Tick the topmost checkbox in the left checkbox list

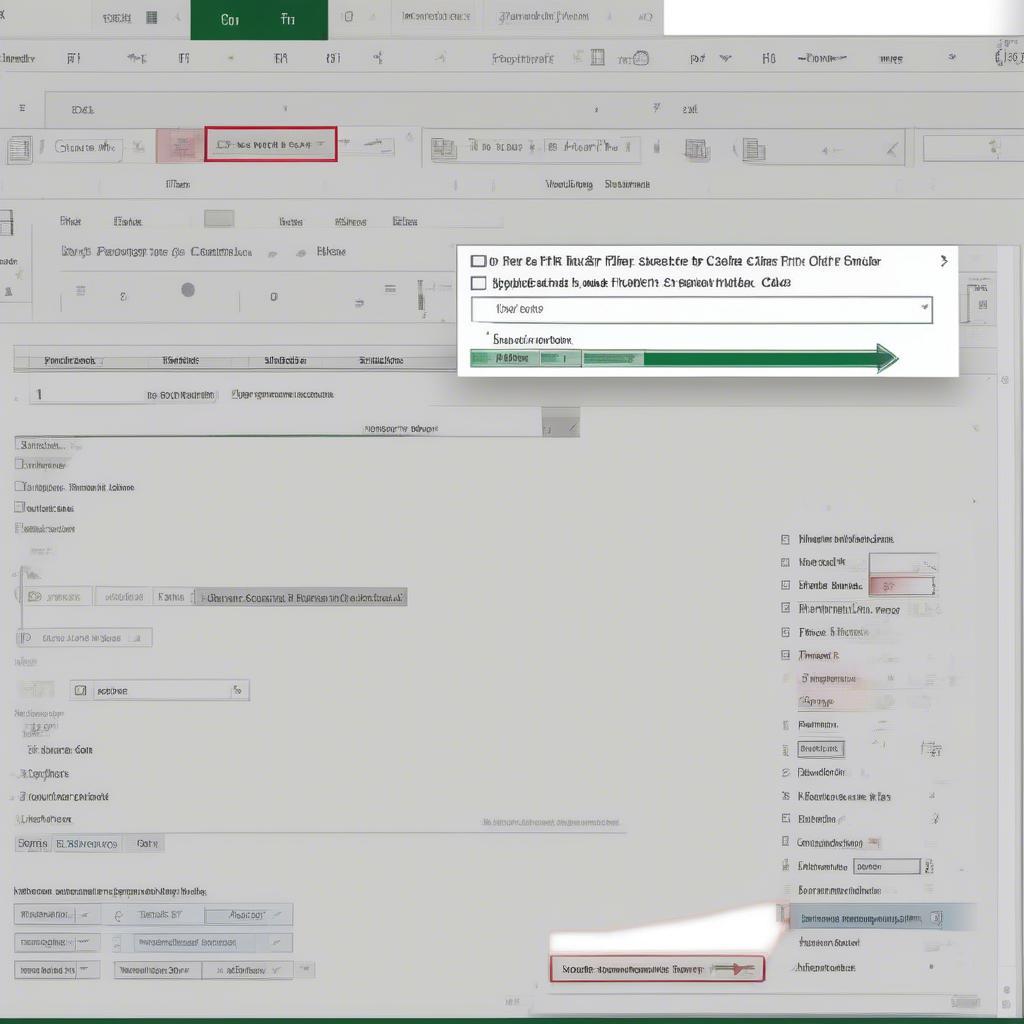[x=20, y=464]
